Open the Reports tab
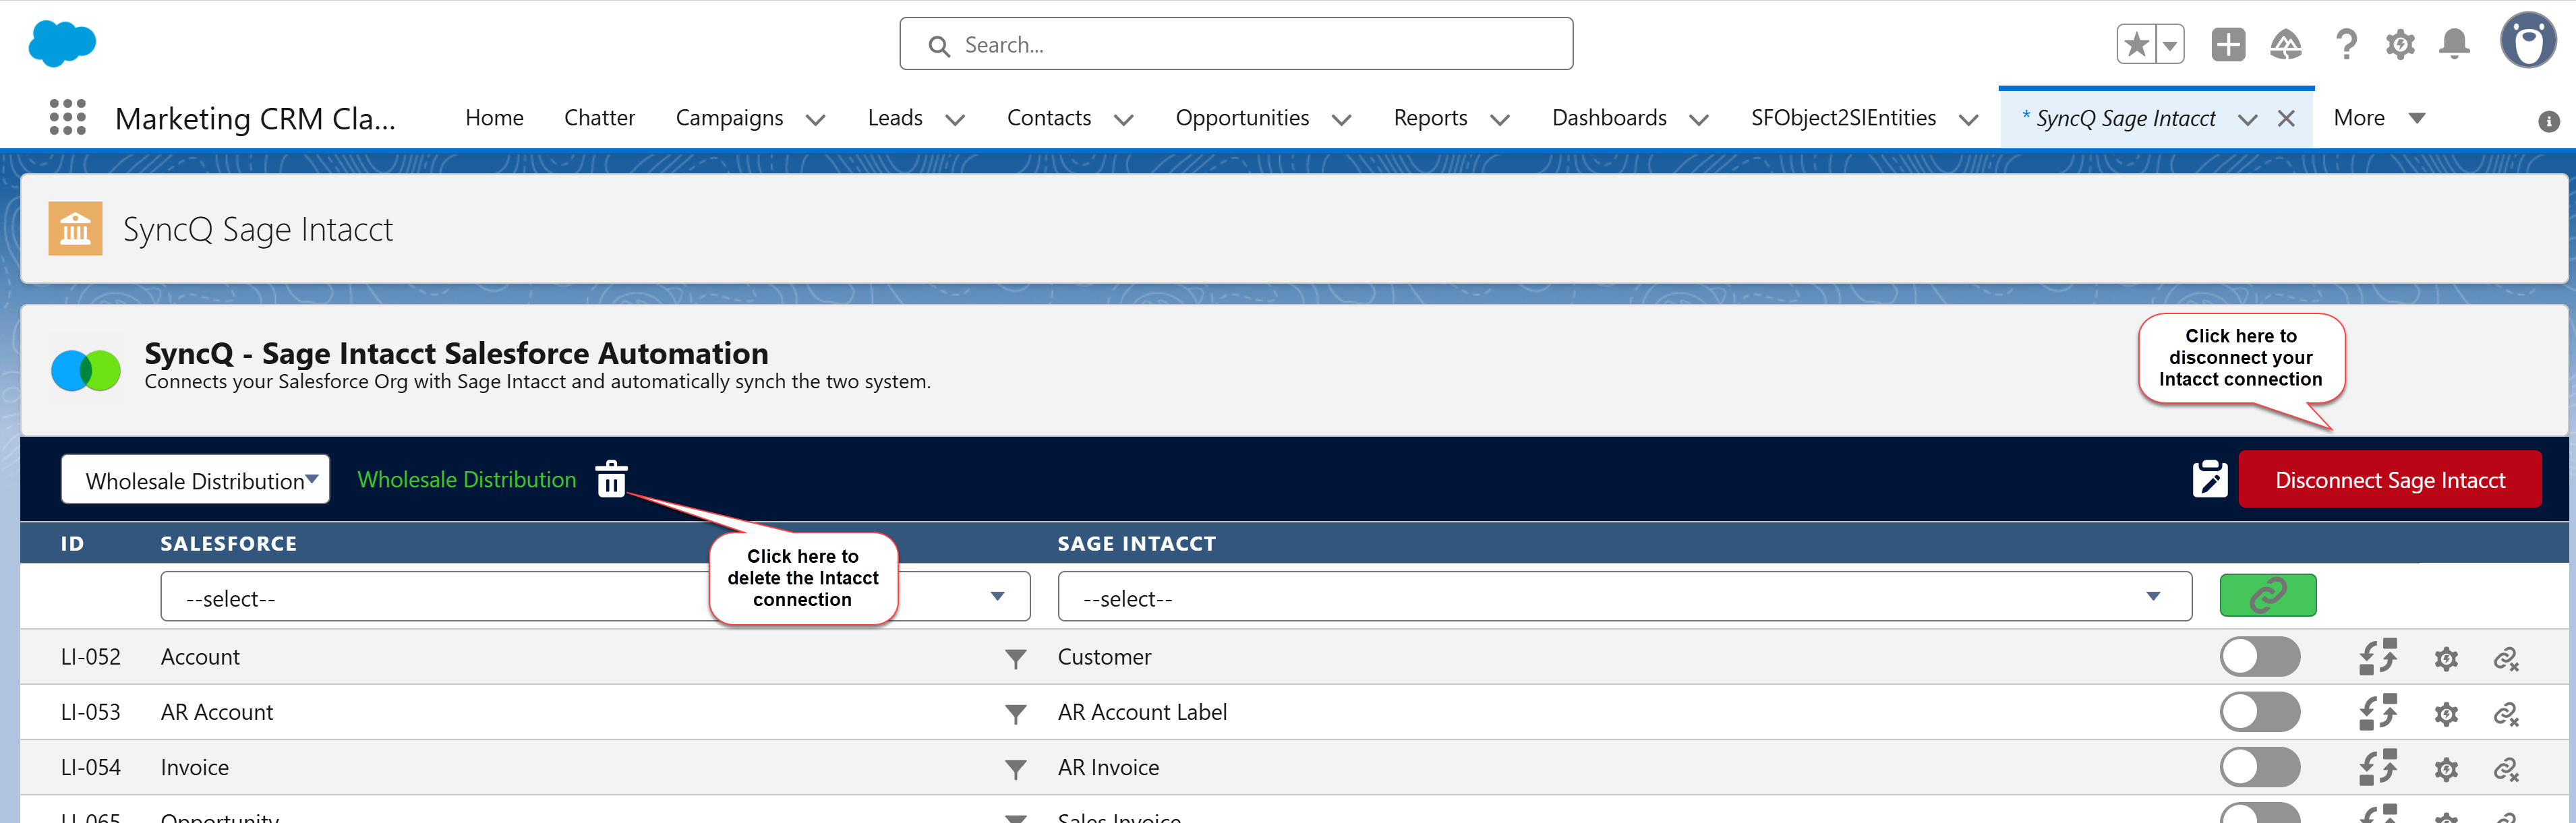The image size is (2576, 823). point(1430,118)
